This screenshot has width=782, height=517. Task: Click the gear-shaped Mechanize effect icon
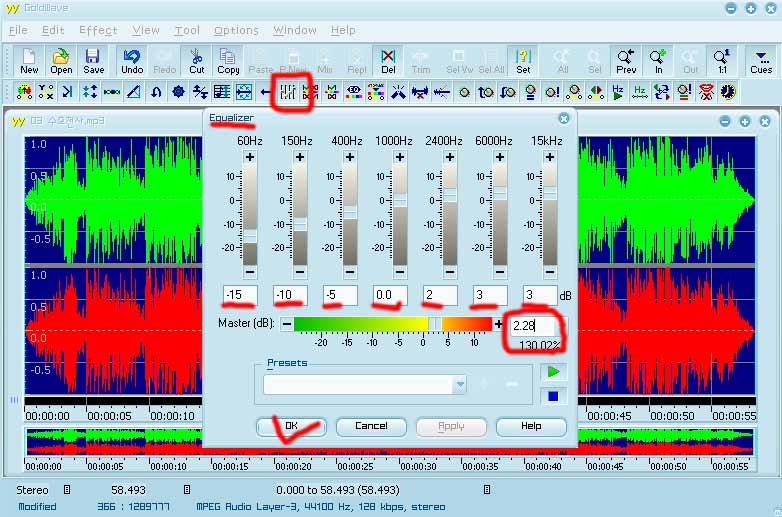(178, 92)
